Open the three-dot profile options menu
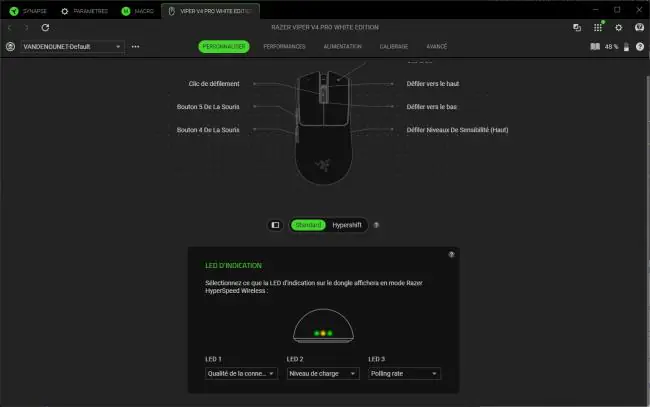Screen dimensions: 650x407 (136, 46)
